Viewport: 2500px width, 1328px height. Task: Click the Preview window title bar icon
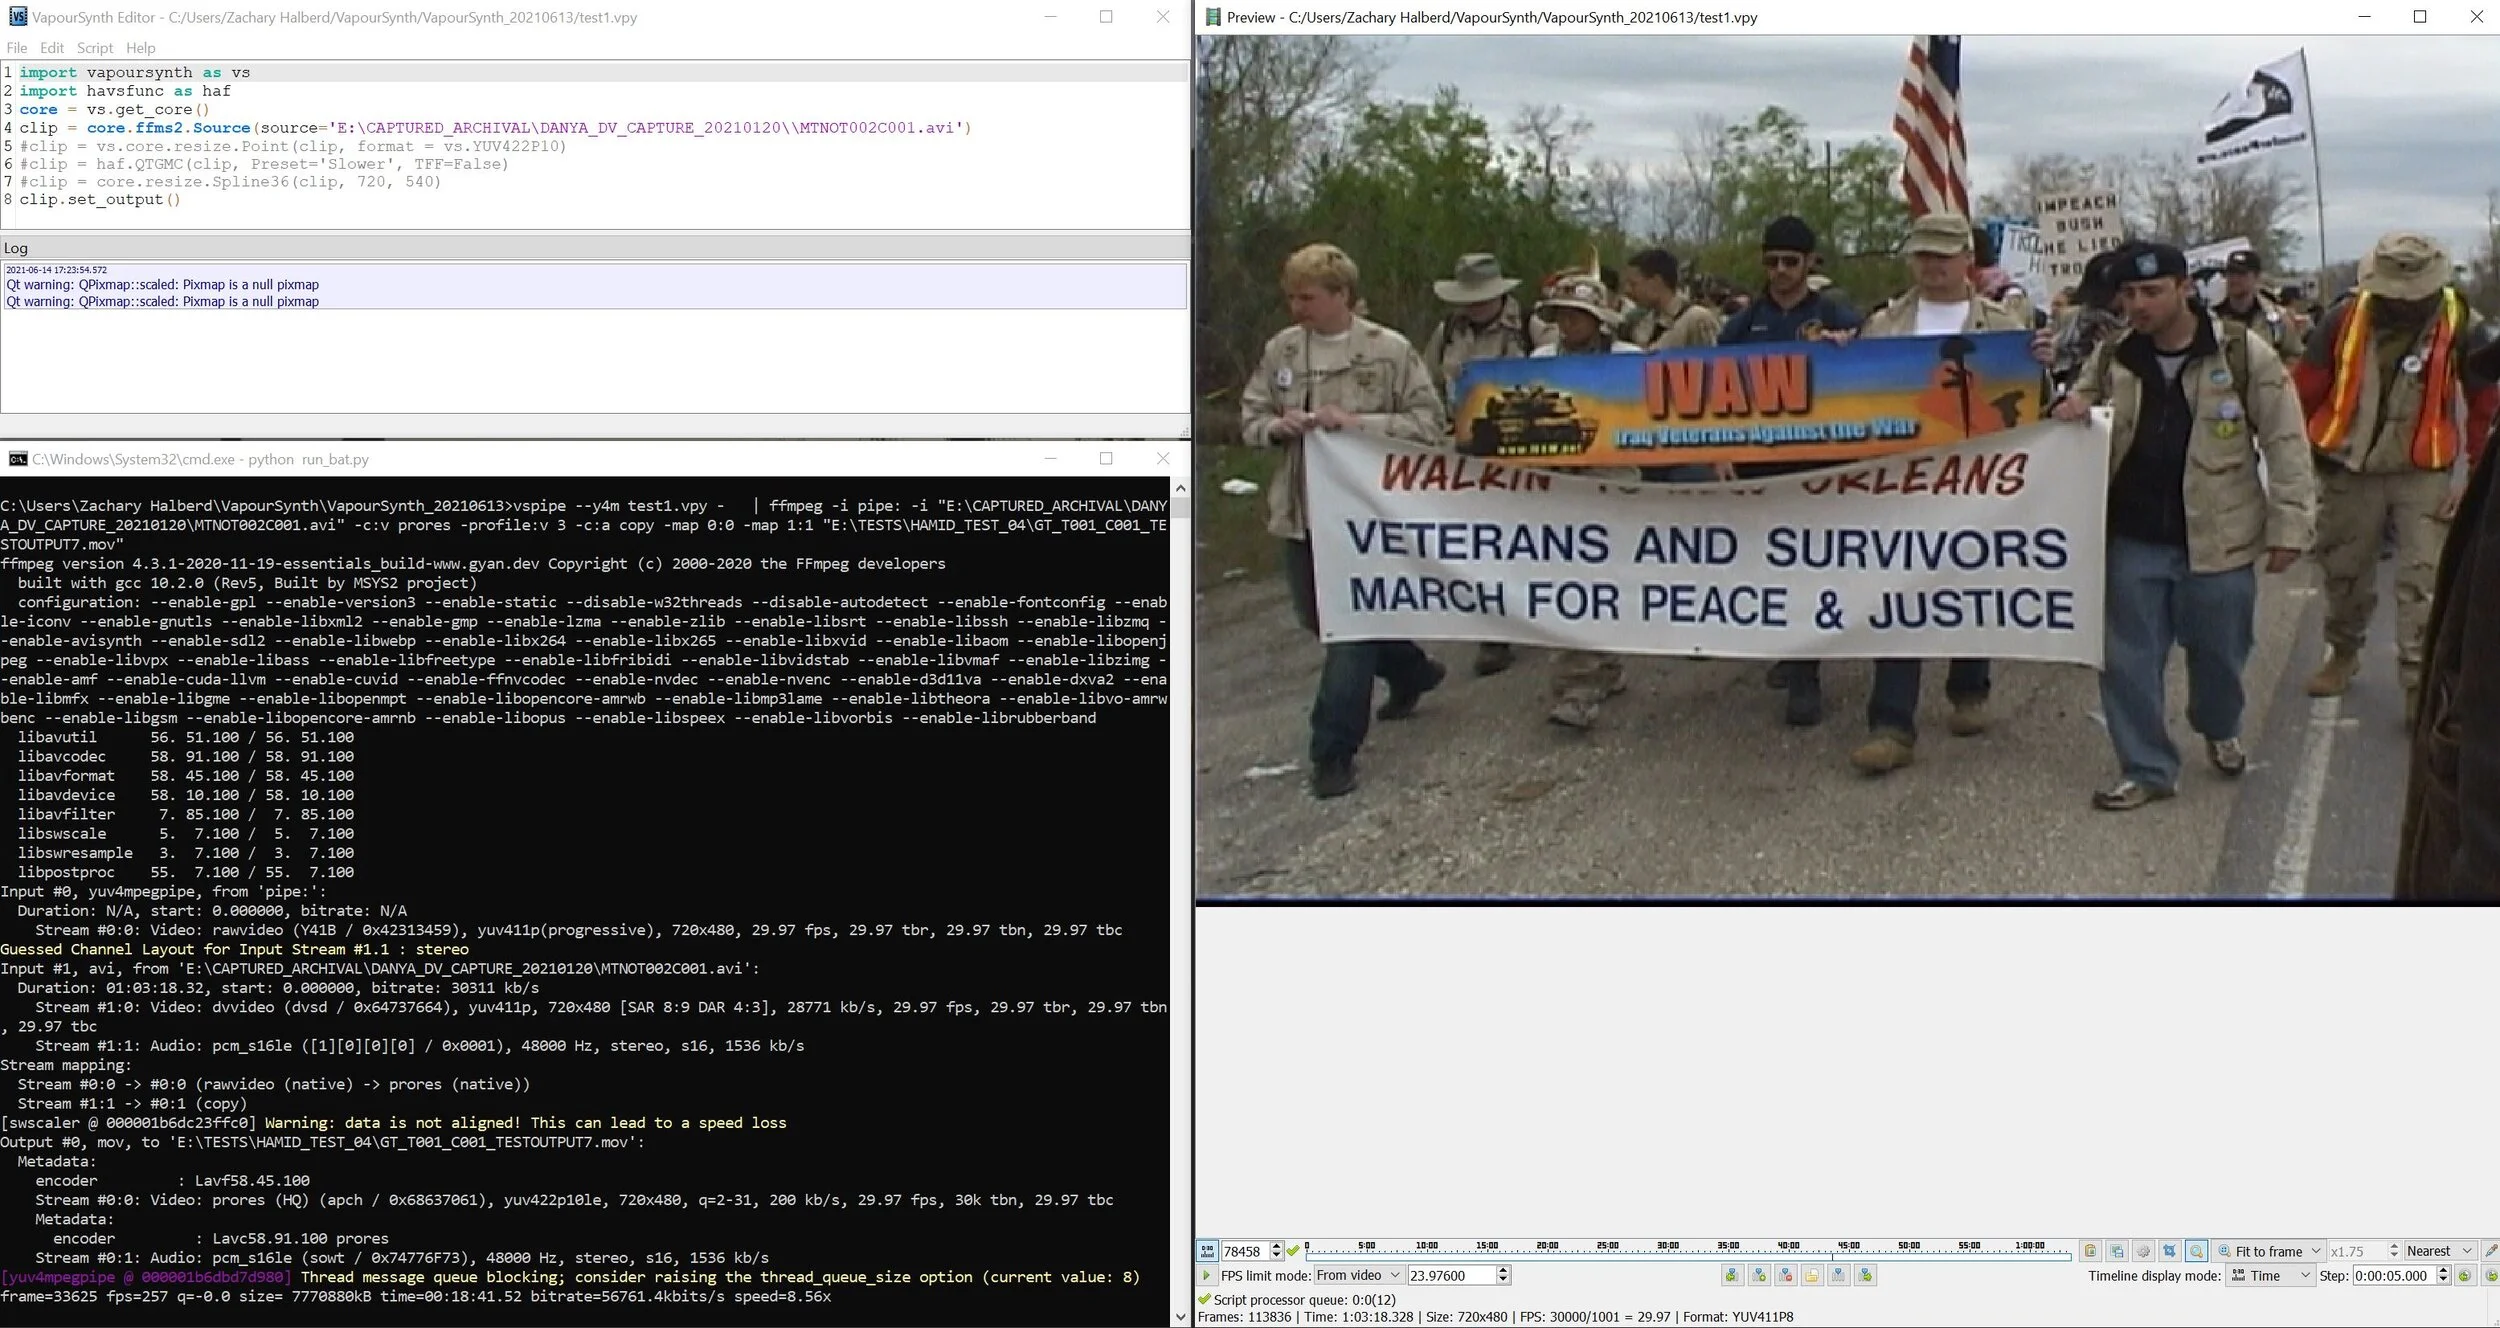(x=1213, y=17)
